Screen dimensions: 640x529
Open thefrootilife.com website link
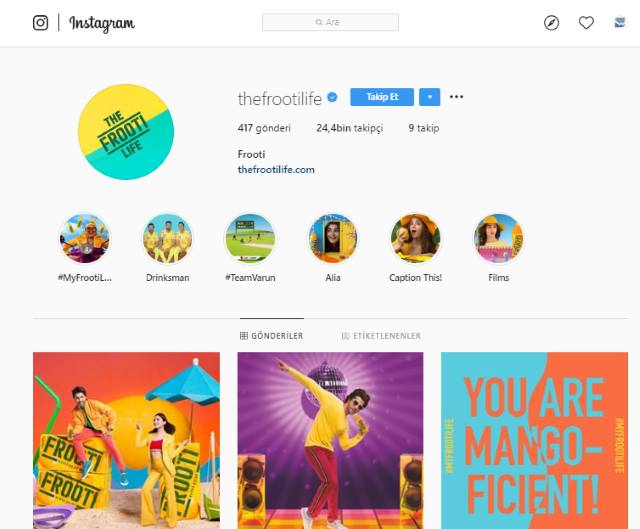coord(276,170)
